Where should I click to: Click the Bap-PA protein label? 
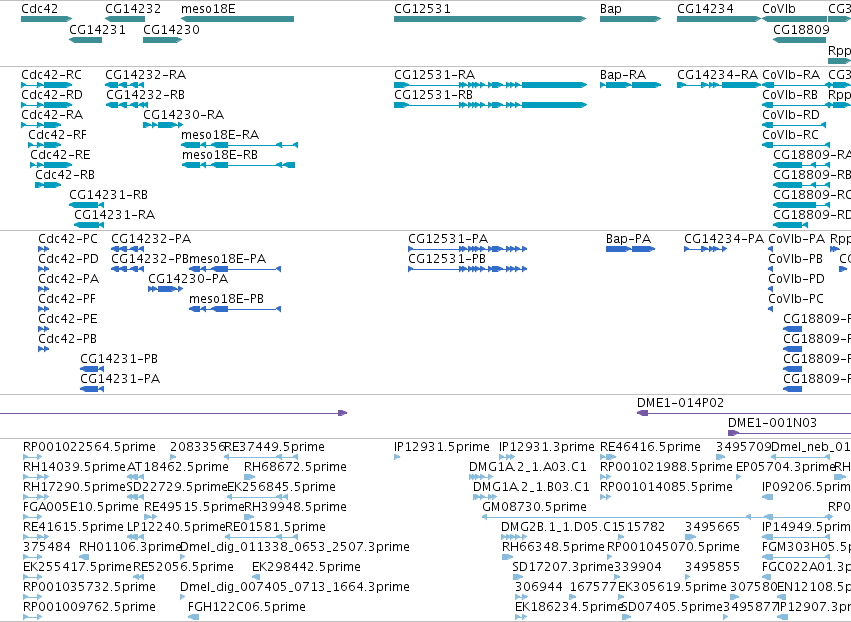click(x=628, y=239)
